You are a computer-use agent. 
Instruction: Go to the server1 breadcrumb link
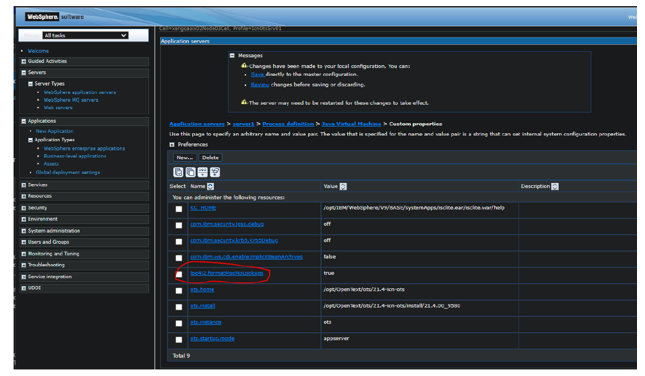click(x=244, y=124)
